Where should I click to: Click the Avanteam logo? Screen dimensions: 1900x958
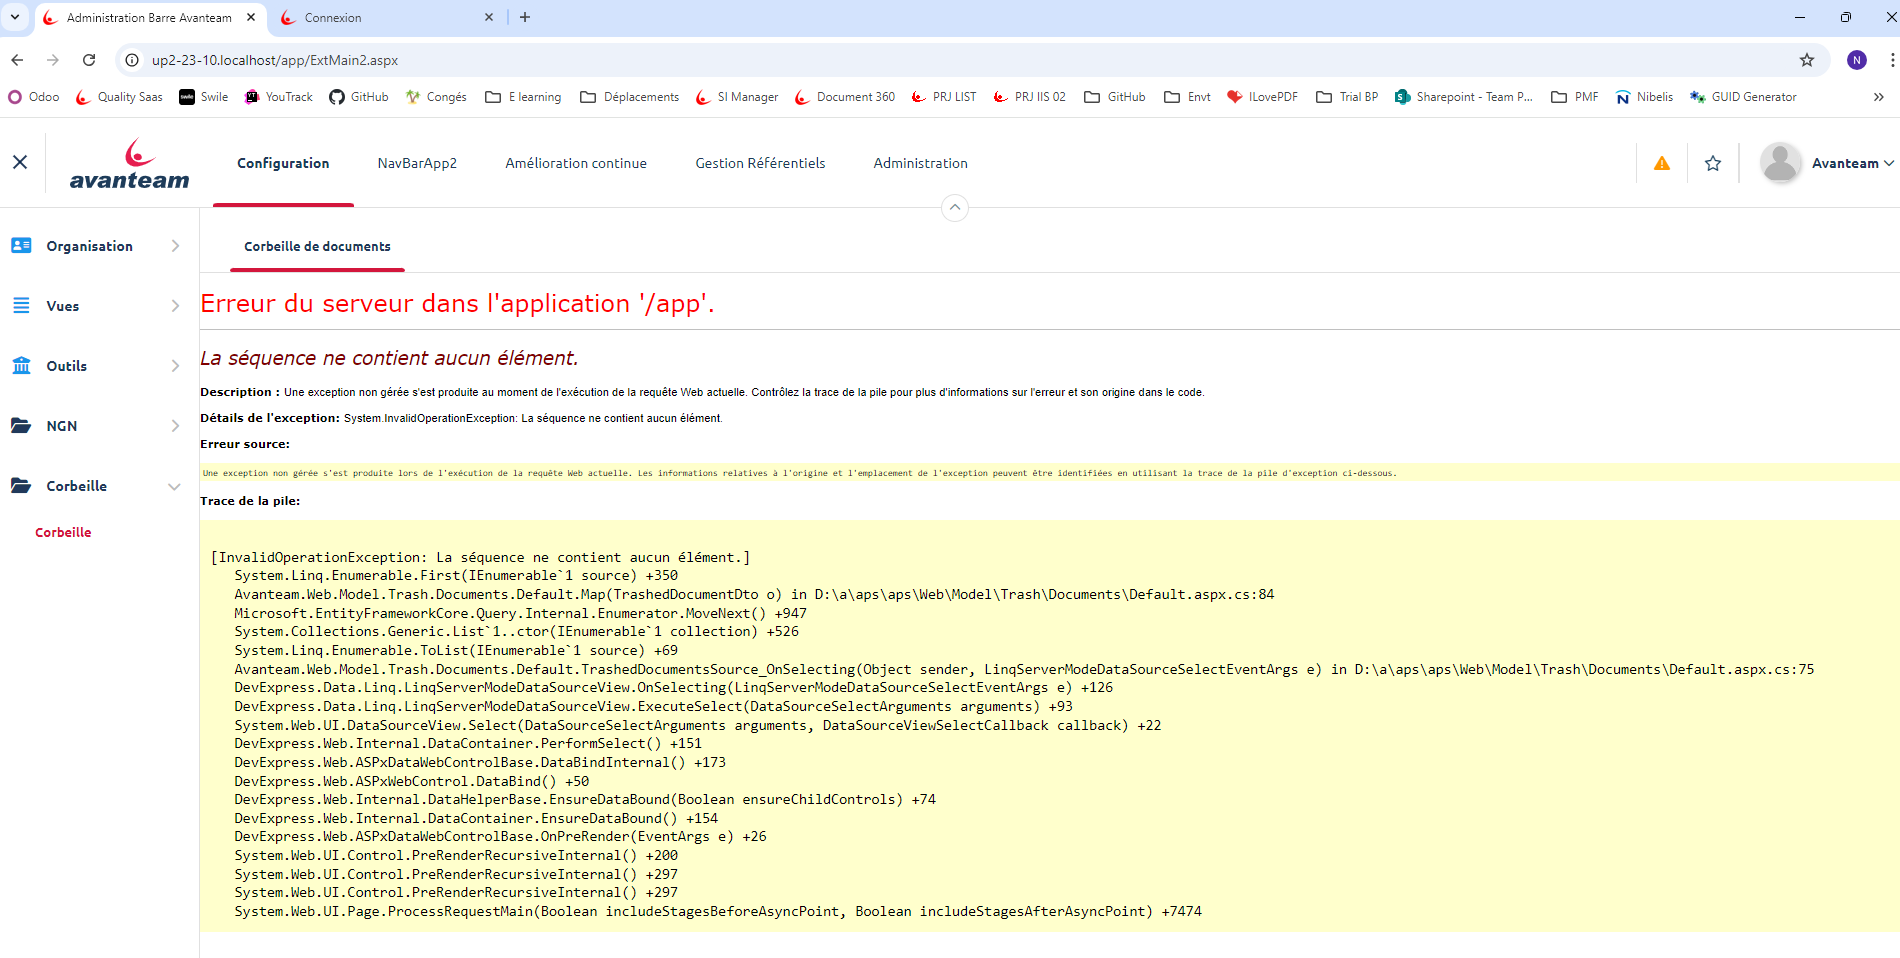[130, 165]
